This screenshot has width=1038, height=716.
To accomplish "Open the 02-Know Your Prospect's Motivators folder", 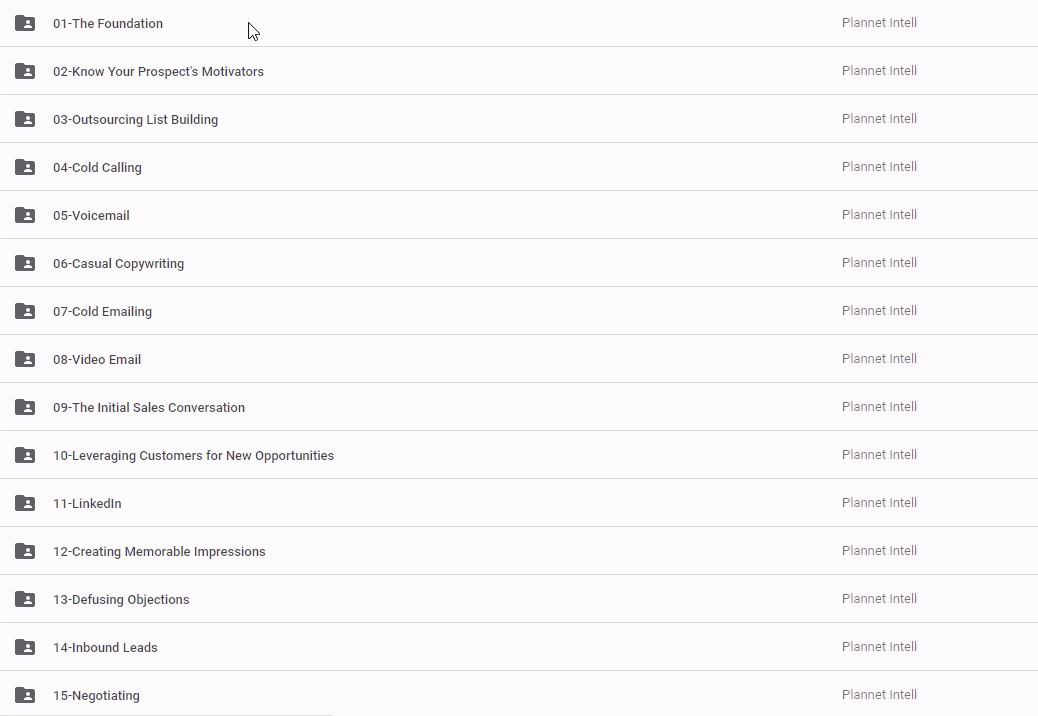I will (x=158, y=72).
